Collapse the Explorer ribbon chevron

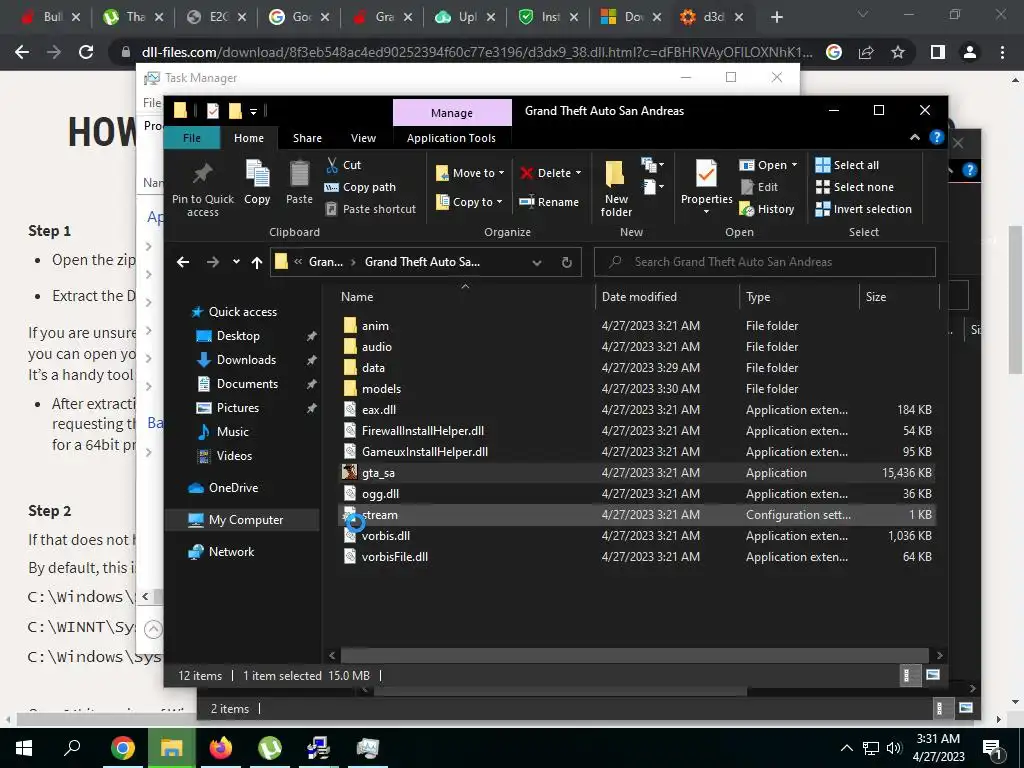[914, 137]
